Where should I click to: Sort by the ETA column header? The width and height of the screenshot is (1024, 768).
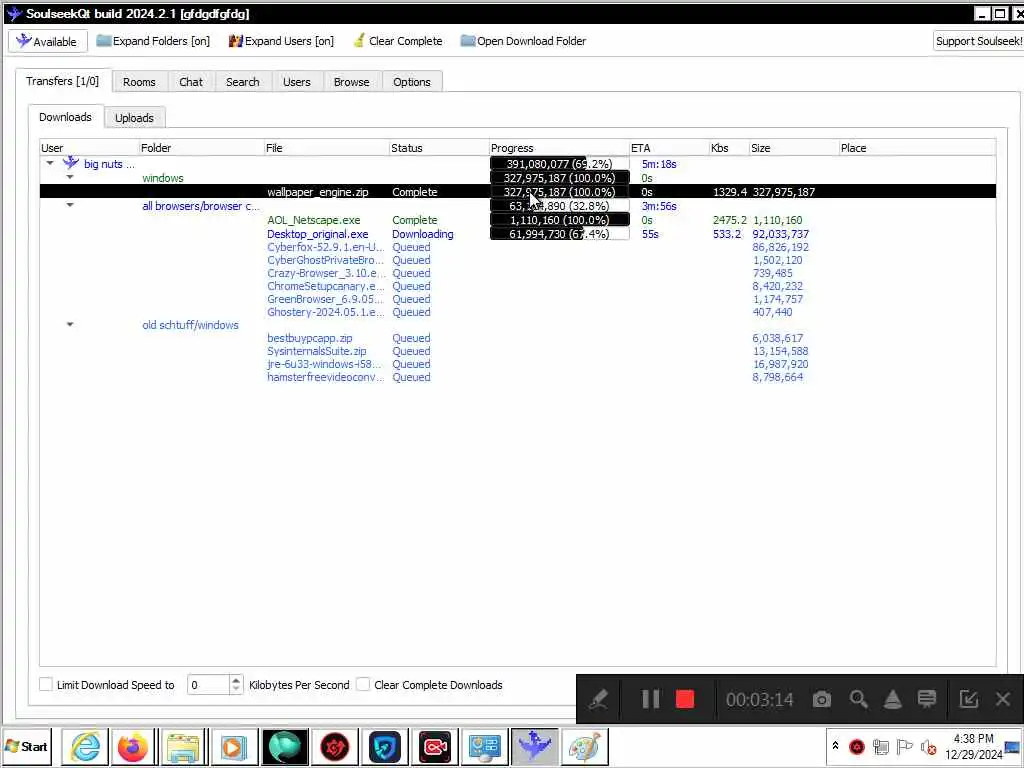[669, 148]
